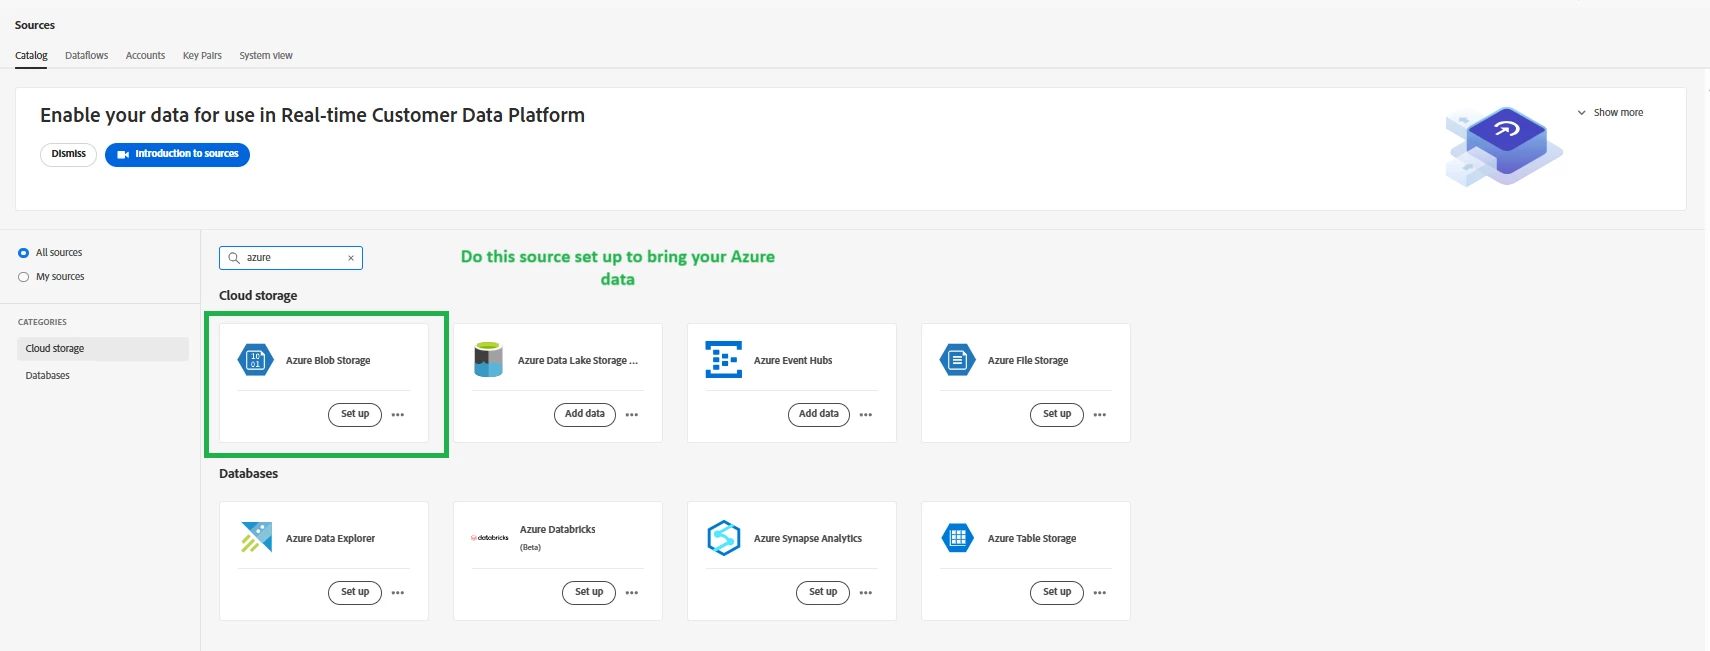Add data for Azure Data Lake Storage
The width and height of the screenshot is (1710, 651).
[x=585, y=415]
